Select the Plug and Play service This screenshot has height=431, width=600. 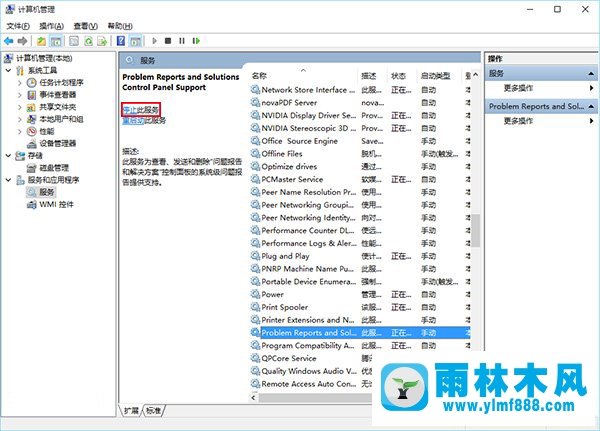(360, 256)
